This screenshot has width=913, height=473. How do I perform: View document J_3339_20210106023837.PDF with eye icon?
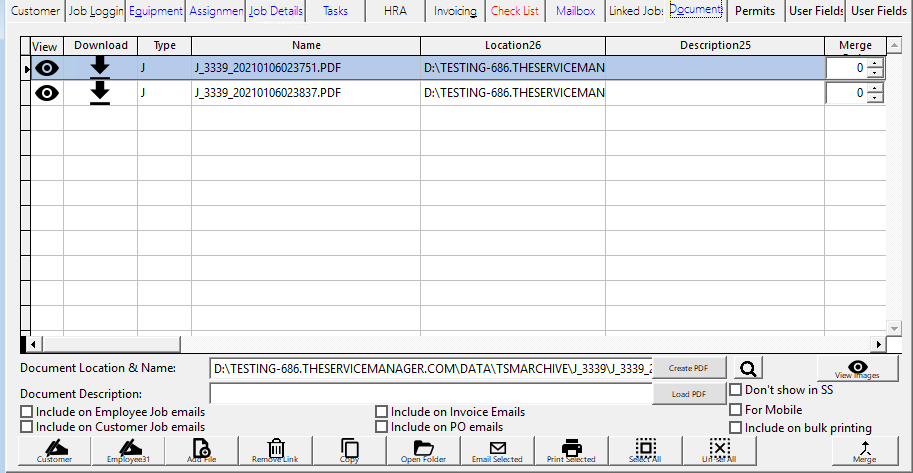(47, 93)
